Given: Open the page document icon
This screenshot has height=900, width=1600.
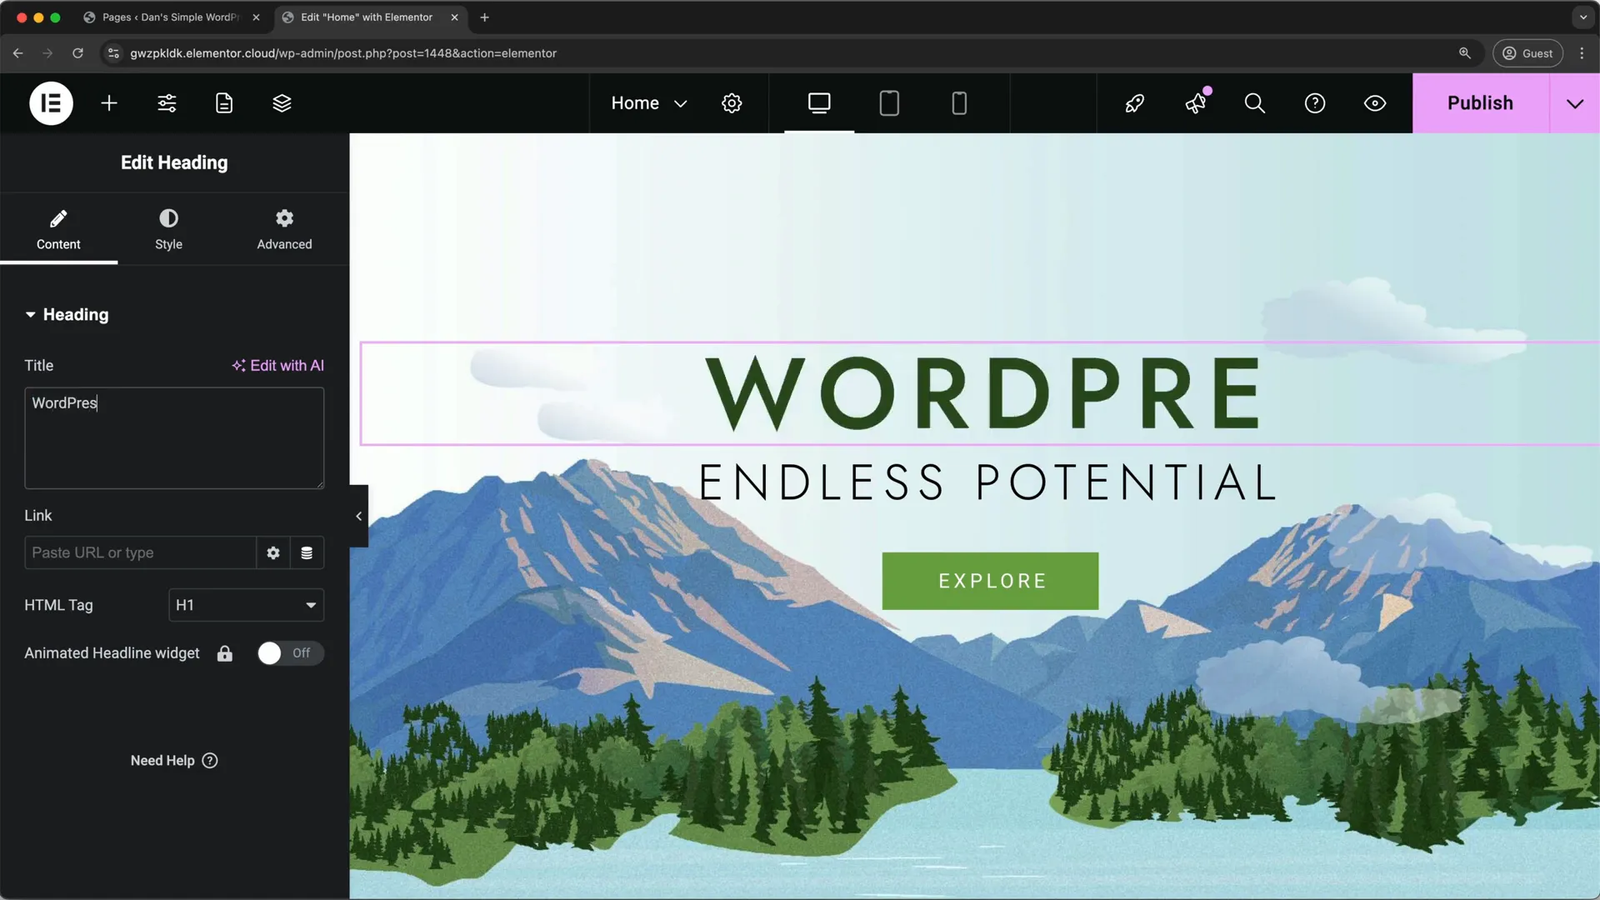Looking at the screenshot, I should pos(224,103).
